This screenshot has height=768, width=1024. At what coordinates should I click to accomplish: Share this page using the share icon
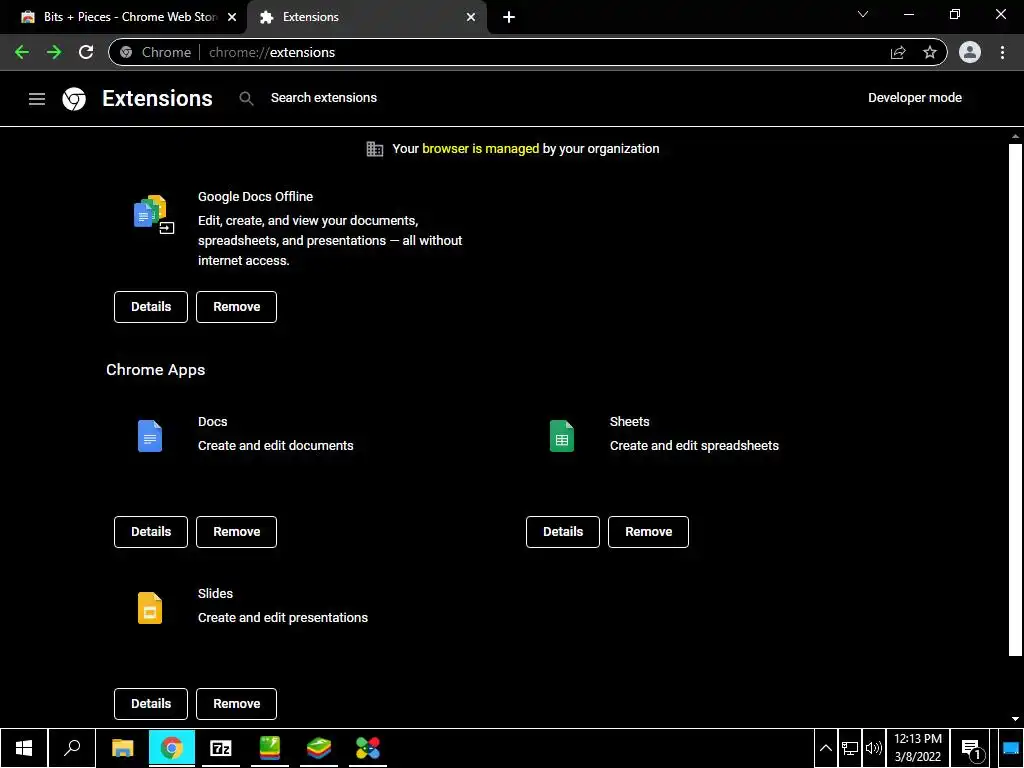click(x=898, y=52)
